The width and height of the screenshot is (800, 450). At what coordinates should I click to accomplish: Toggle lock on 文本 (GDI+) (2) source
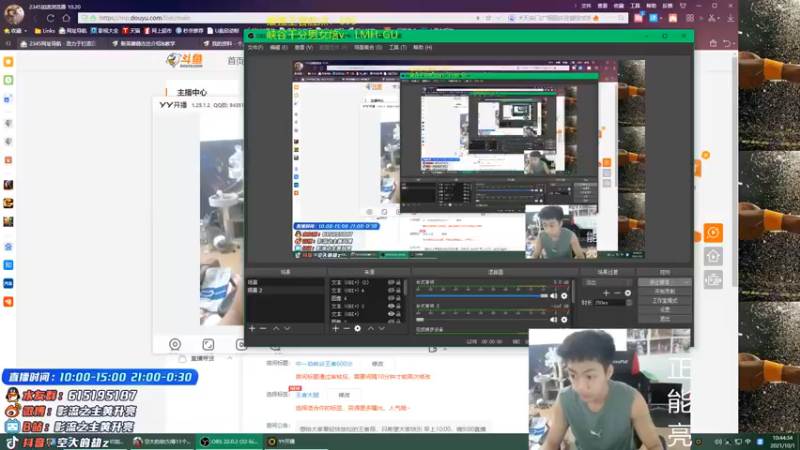tap(398, 282)
